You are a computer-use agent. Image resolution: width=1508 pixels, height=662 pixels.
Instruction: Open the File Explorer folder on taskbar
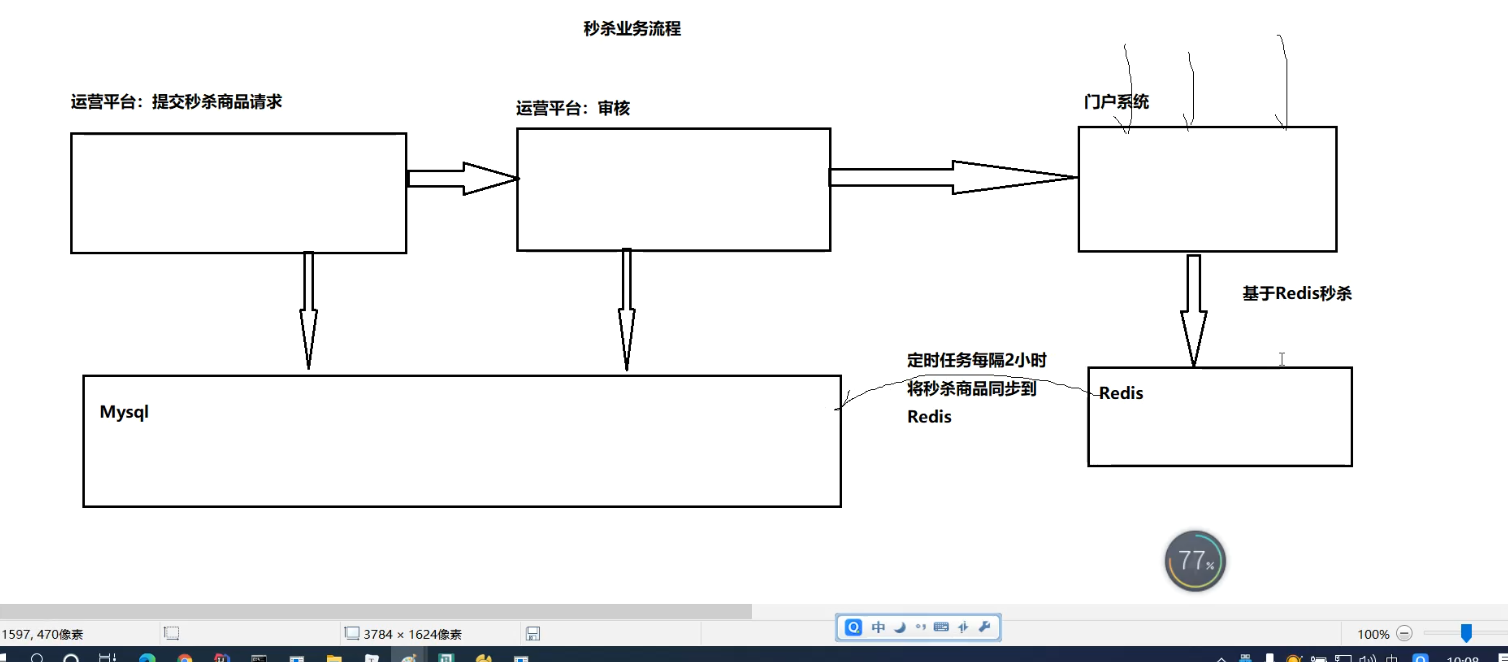pos(333,658)
